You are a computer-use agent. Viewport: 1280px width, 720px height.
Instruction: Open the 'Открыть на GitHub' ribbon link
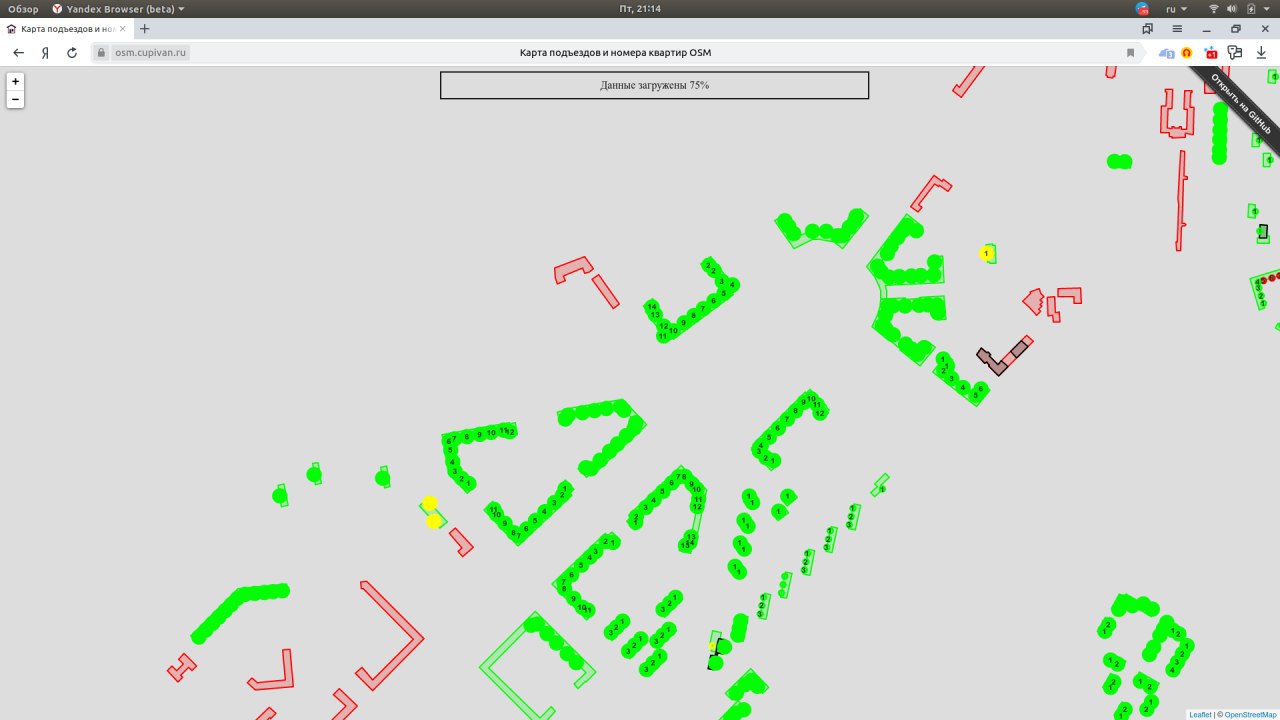pos(1240,104)
